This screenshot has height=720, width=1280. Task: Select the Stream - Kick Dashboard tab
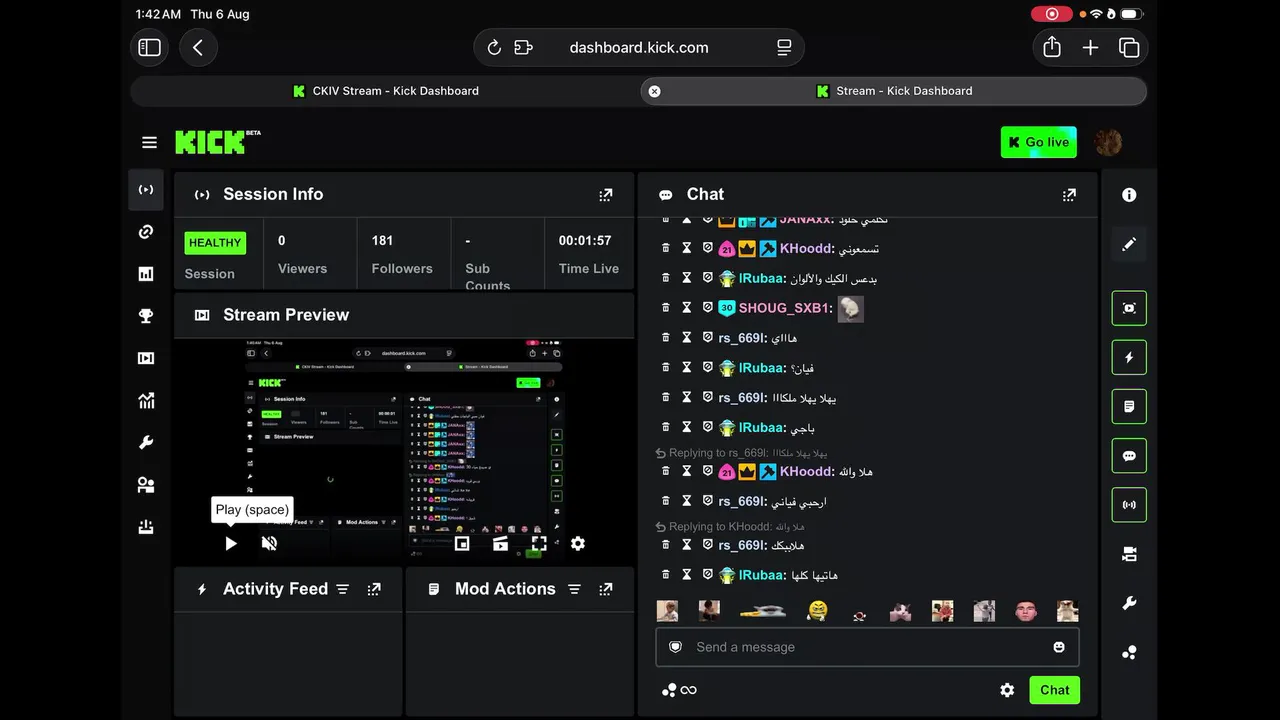(x=894, y=91)
